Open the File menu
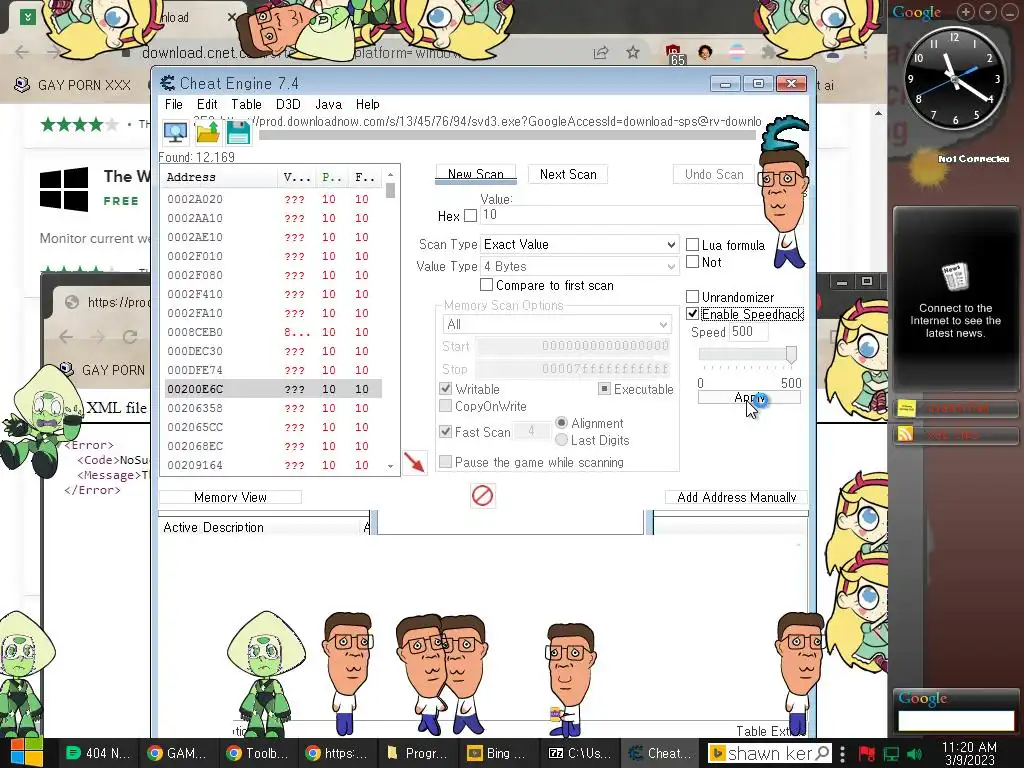The width and height of the screenshot is (1024, 768). 174,104
